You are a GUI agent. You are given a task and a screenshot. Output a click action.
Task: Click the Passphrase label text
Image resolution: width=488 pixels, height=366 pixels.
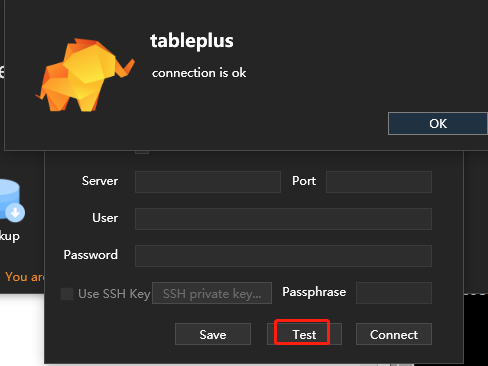click(314, 292)
